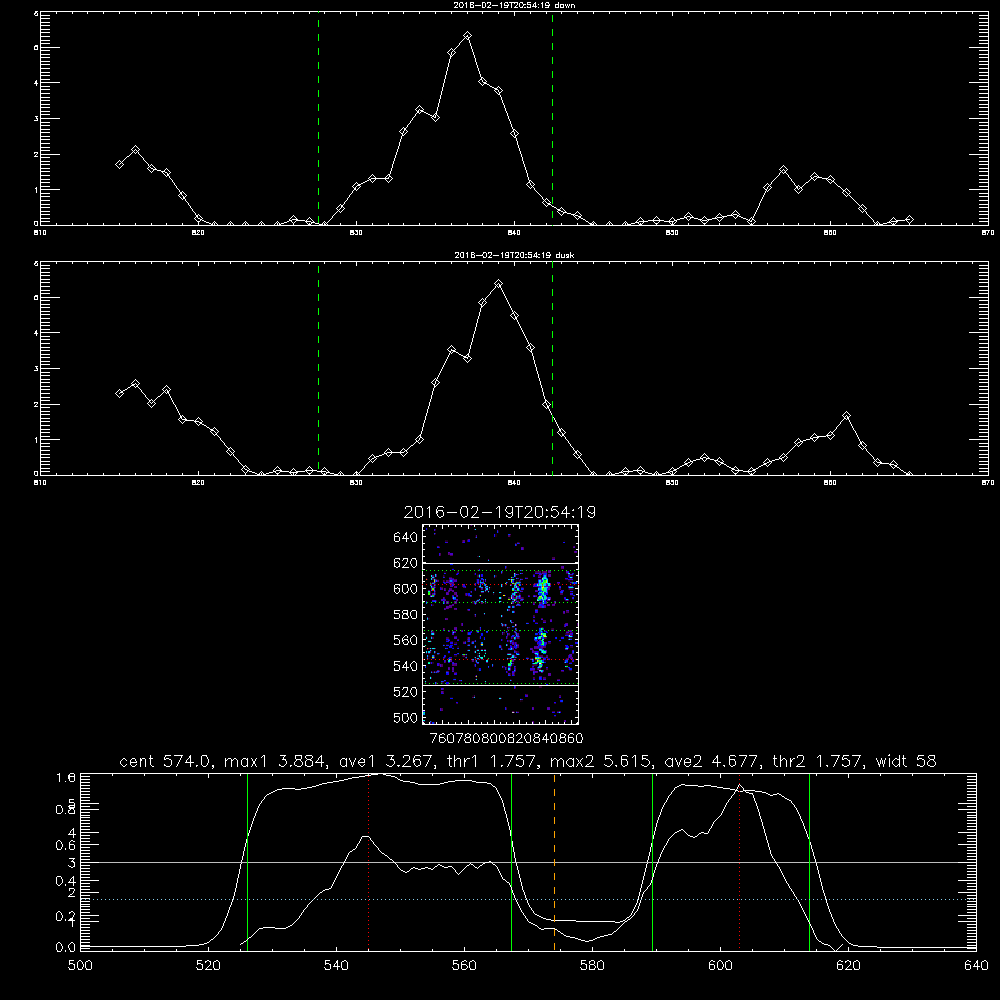Click the green vertical line near 614 in the bottom plot
Viewport: 1000px width, 1000px height.
(809, 862)
